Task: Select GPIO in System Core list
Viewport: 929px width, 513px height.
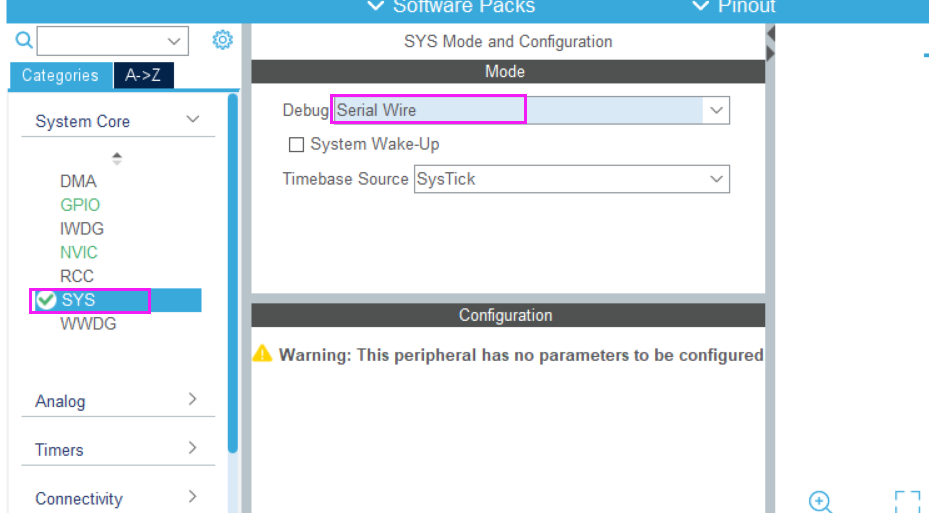Action: (80, 205)
